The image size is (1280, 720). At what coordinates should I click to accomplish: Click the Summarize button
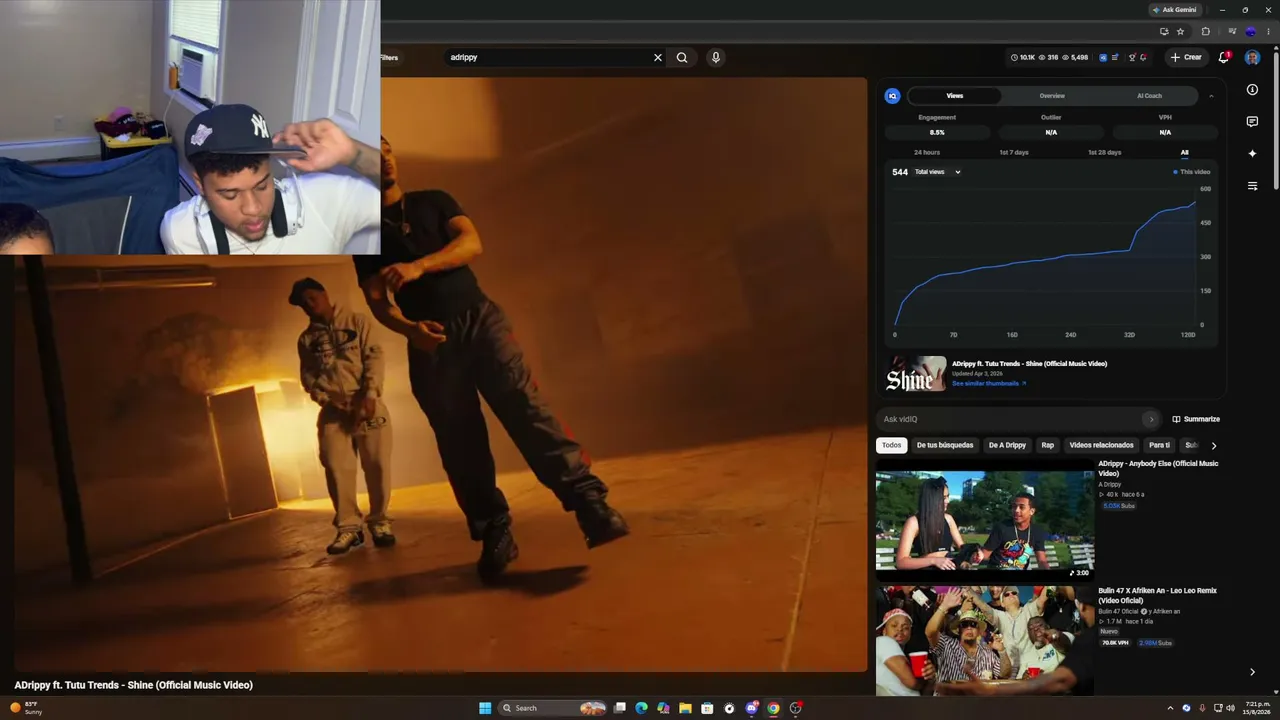point(1196,419)
